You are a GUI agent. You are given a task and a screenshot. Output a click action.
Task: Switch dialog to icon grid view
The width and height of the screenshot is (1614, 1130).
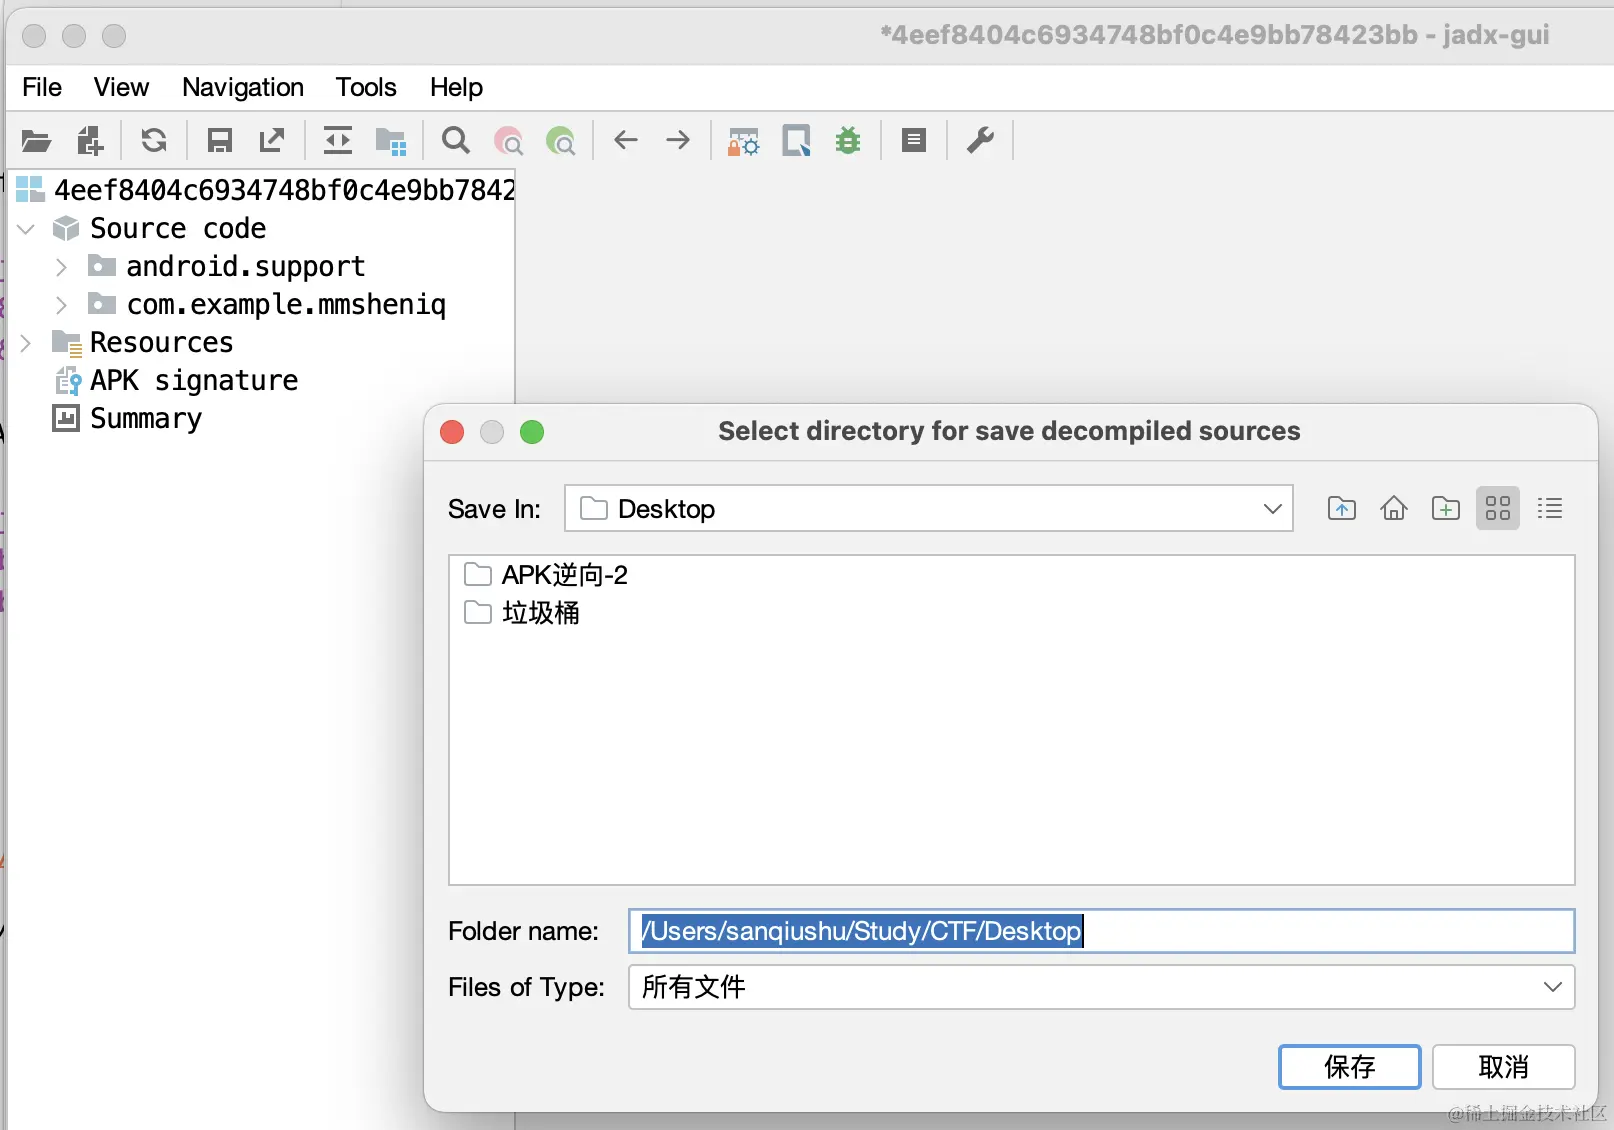(1498, 508)
